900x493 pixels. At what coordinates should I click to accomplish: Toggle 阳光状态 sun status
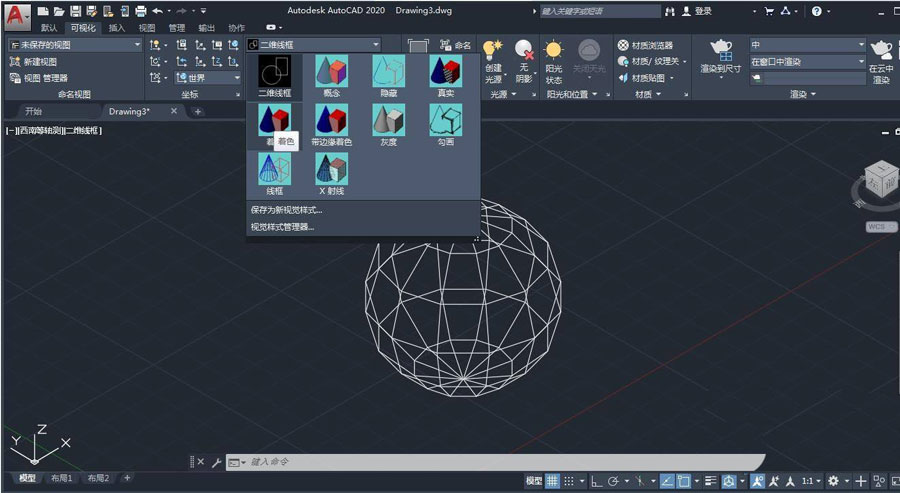[554, 63]
